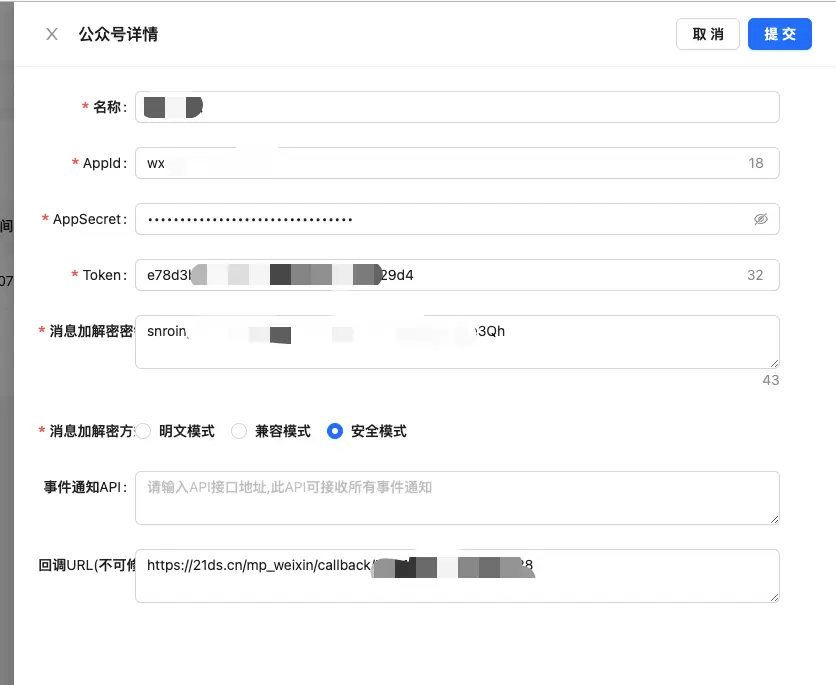Click the 事件通知API label
This screenshot has height=685, width=836.
pyautogui.click(x=85, y=487)
